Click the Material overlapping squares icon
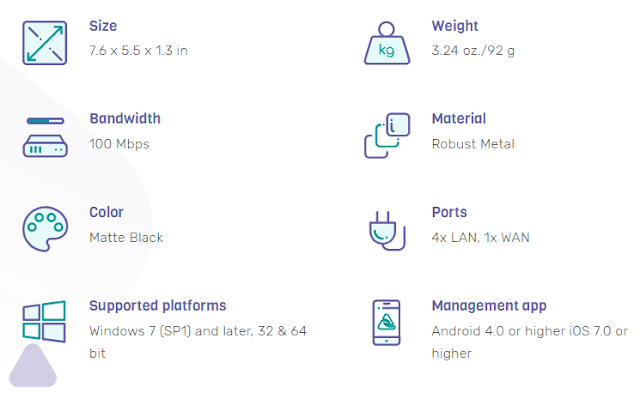 (387, 135)
